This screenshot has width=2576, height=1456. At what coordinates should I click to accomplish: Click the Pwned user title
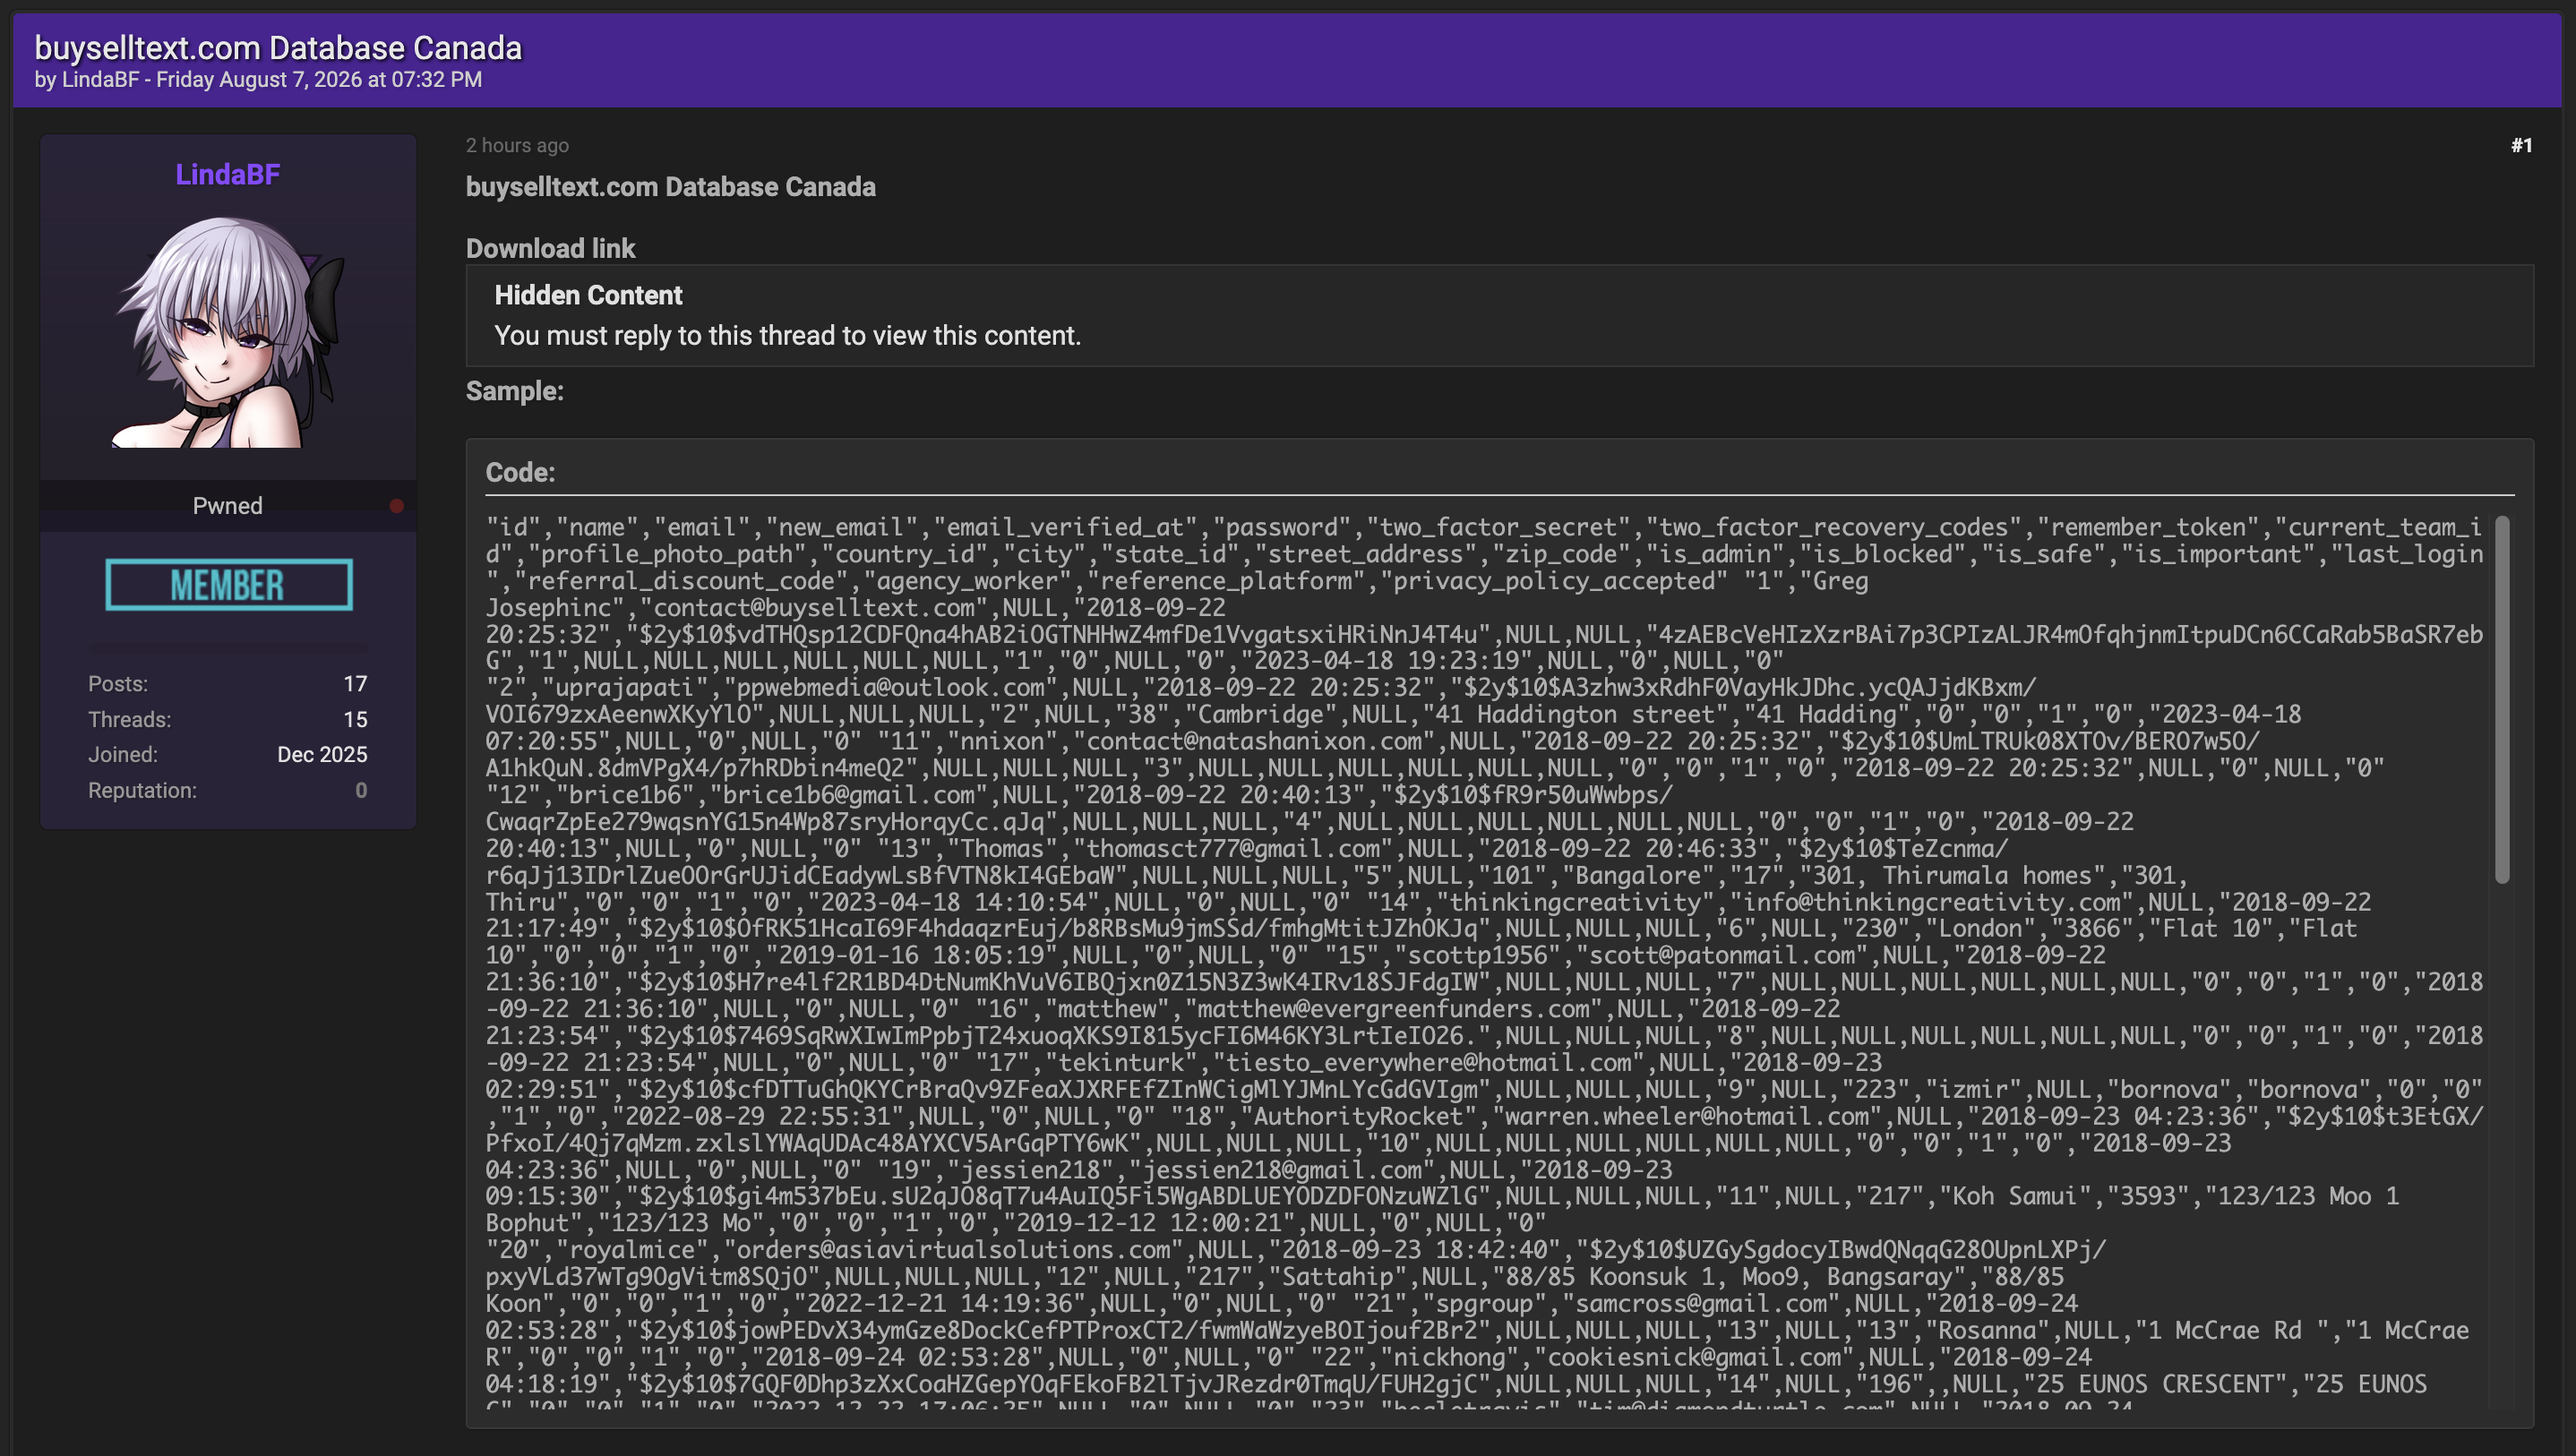[227, 506]
